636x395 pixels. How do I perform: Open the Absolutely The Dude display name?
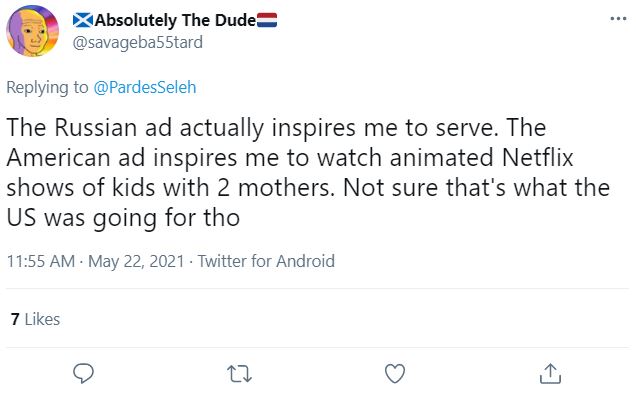tap(175, 20)
